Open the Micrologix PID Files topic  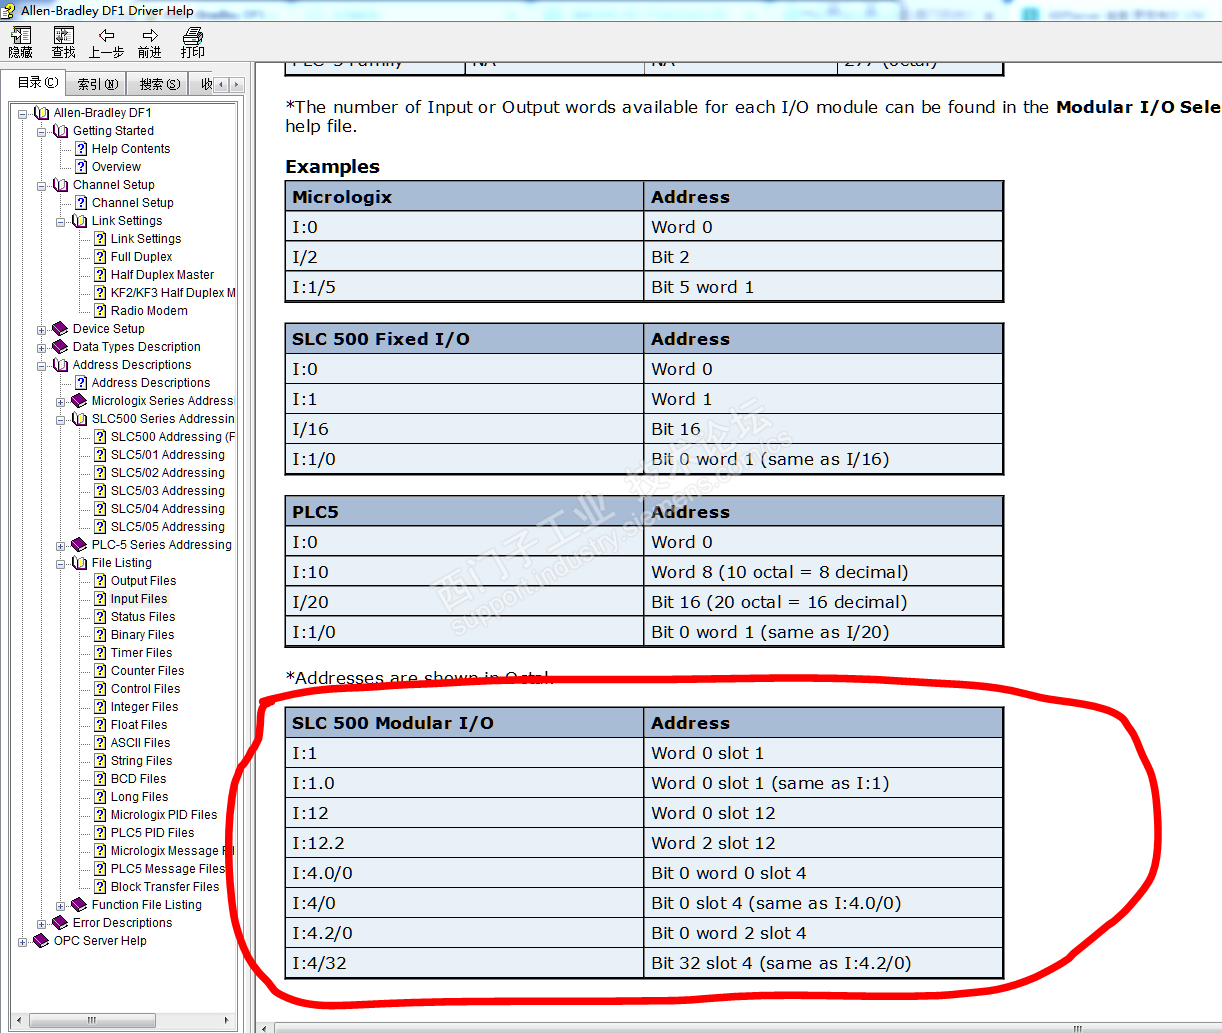click(x=164, y=815)
